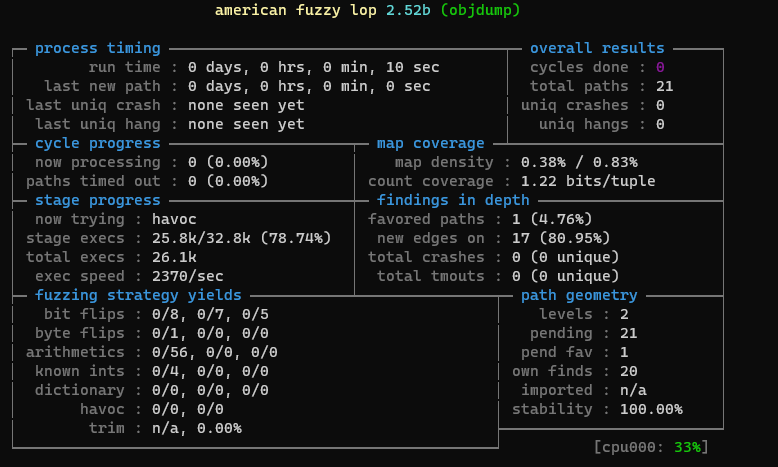Select the total tmouts value 0 (0 unique)
This screenshot has width=778, height=467.
pyautogui.click(x=565, y=276)
